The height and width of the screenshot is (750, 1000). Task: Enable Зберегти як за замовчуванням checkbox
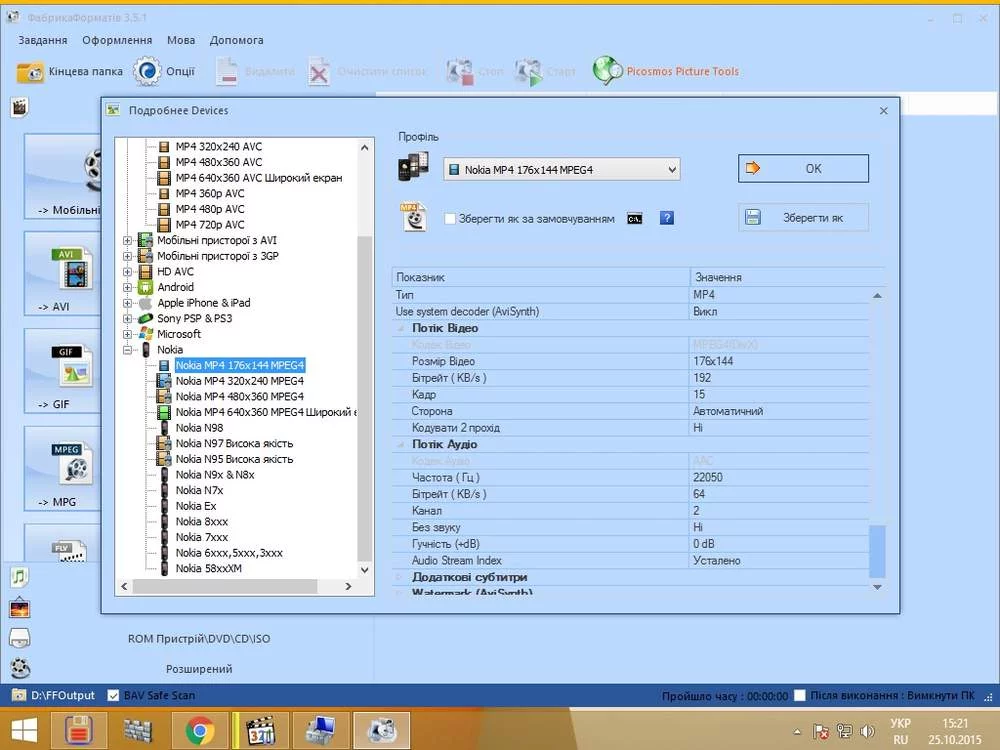tap(450, 218)
